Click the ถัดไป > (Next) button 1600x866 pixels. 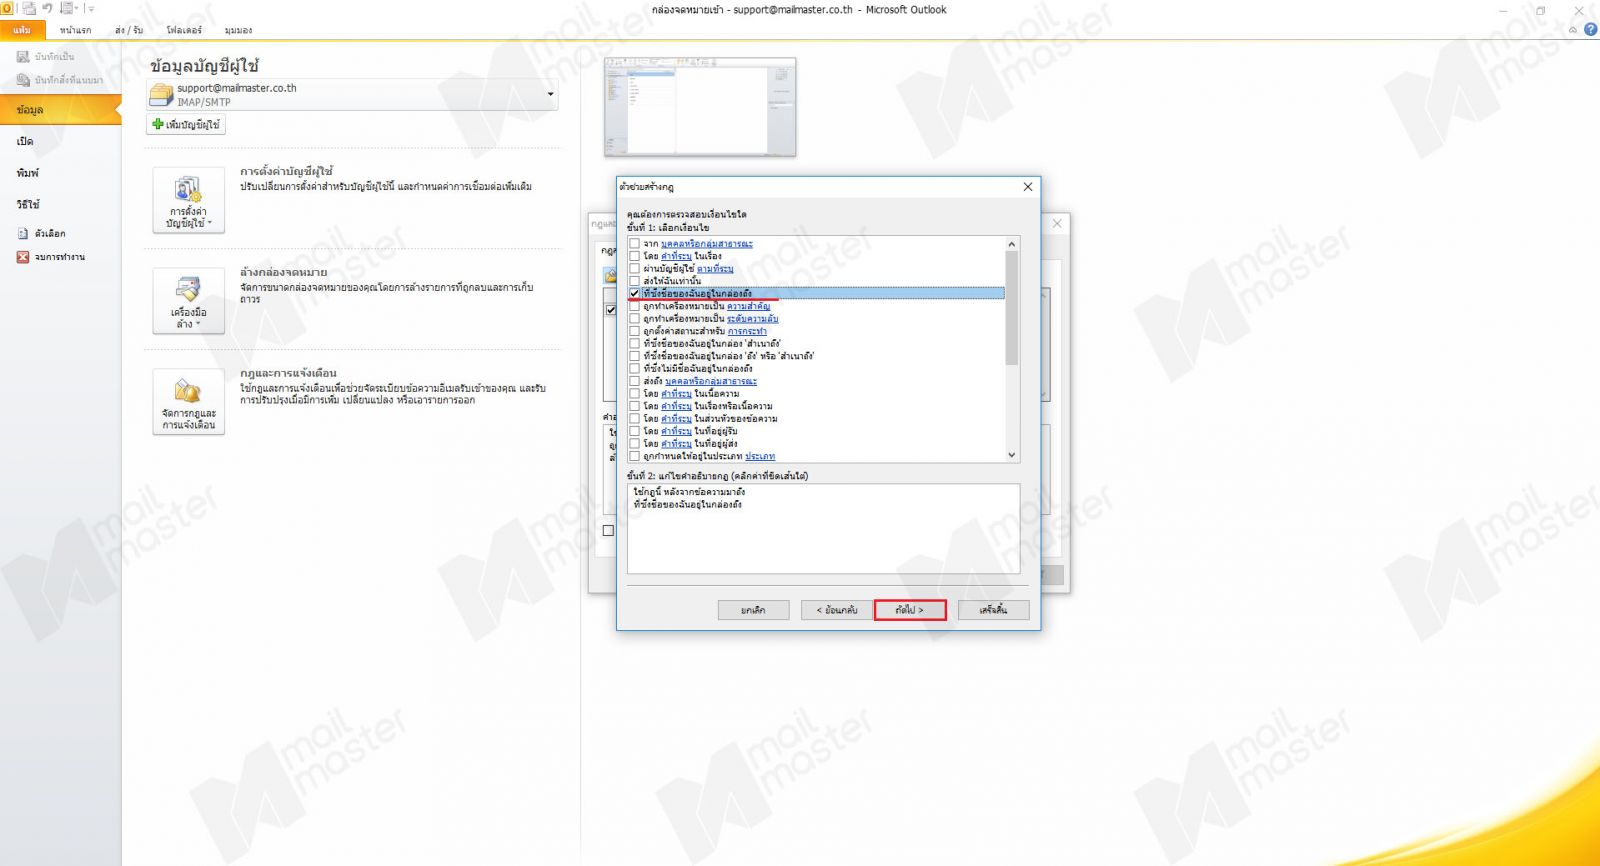910,610
